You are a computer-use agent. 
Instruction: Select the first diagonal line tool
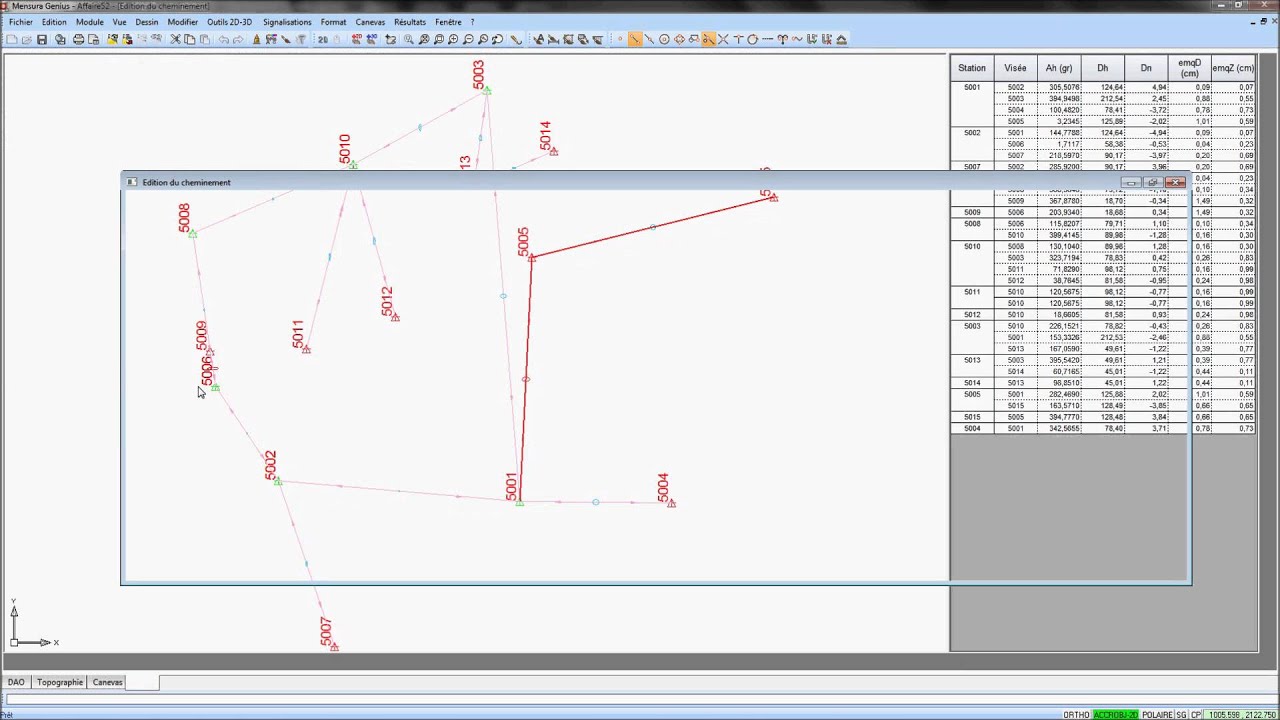click(x=634, y=39)
